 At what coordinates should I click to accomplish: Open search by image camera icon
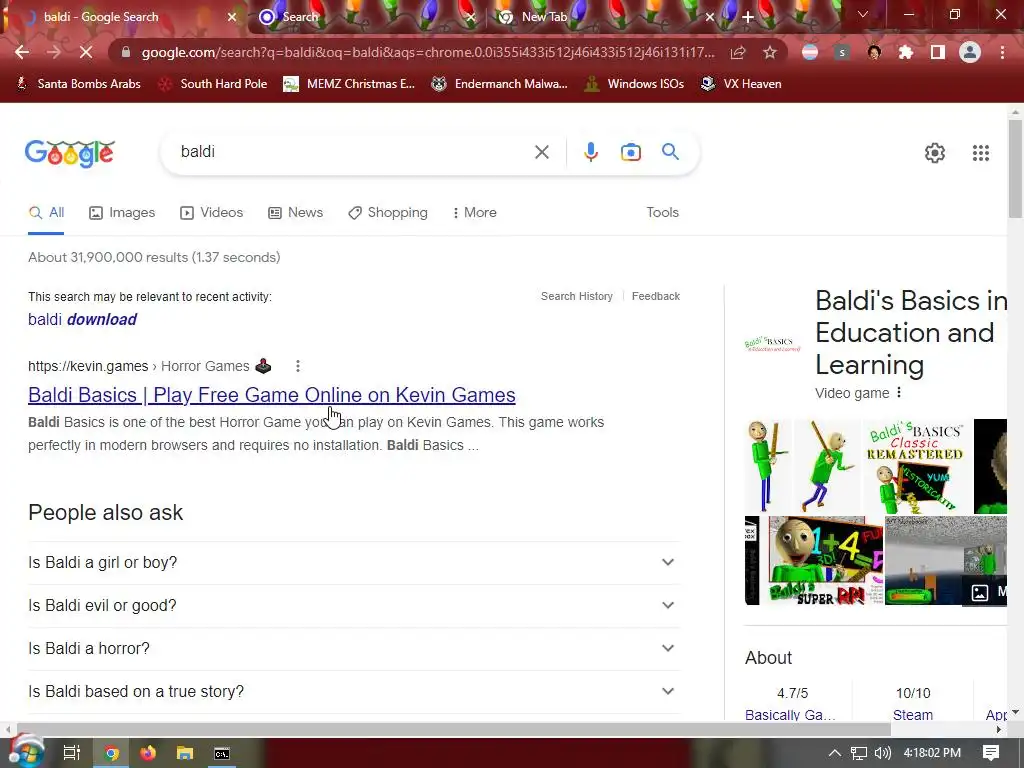click(x=630, y=152)
